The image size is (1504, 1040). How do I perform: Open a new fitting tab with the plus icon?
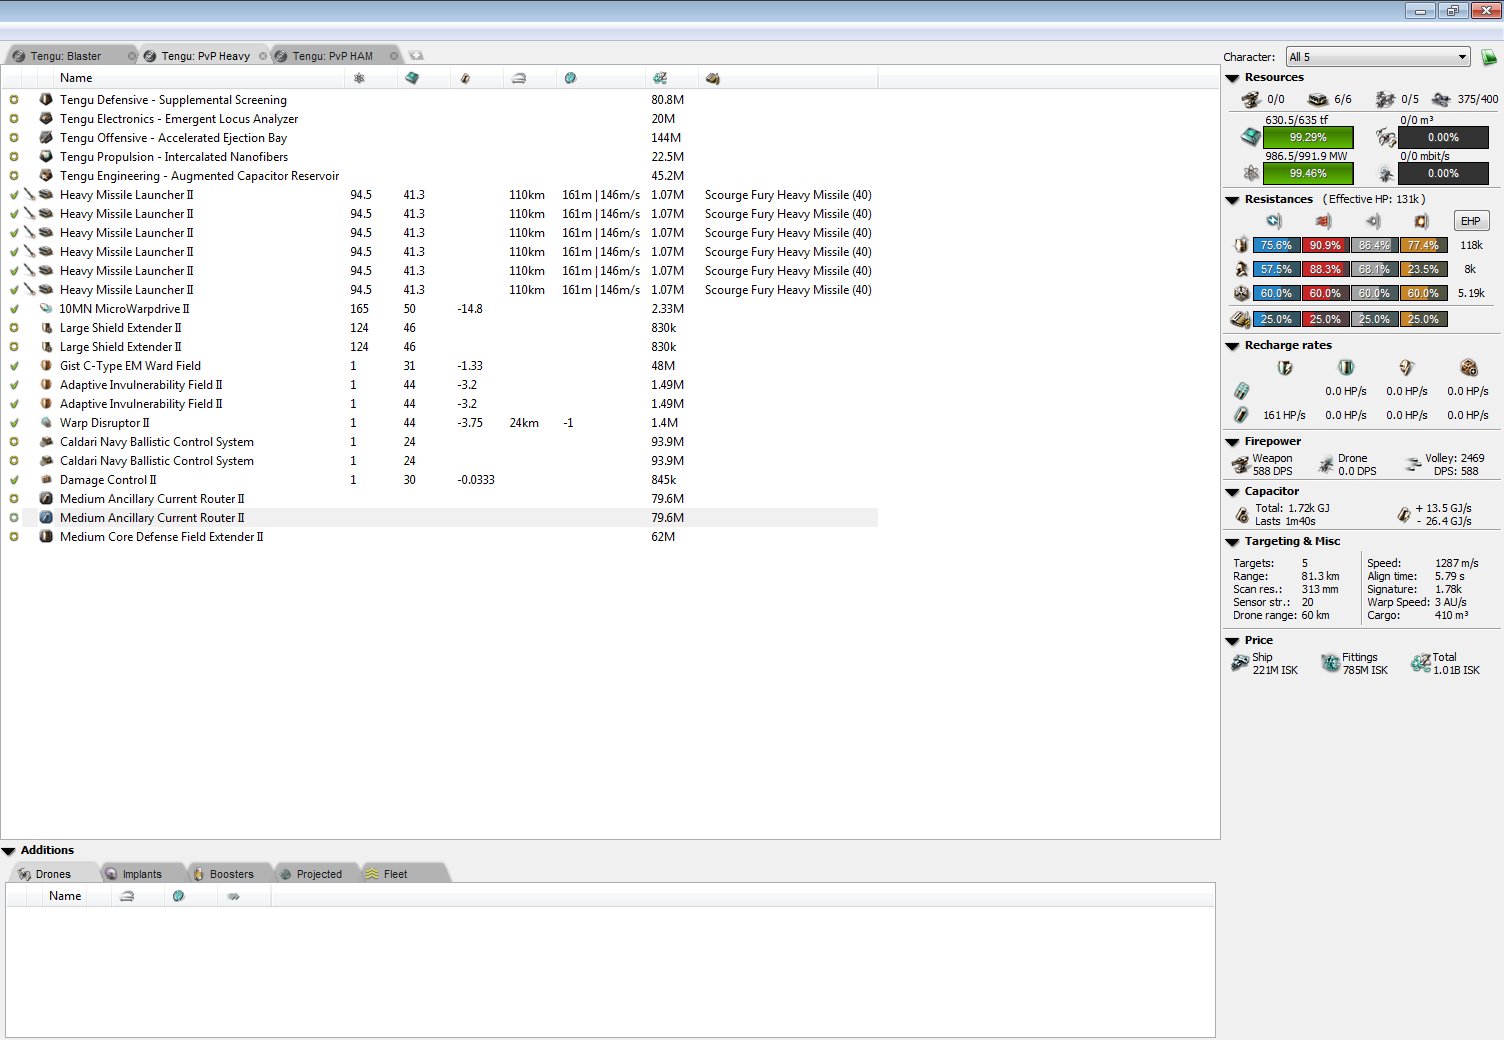417,56
